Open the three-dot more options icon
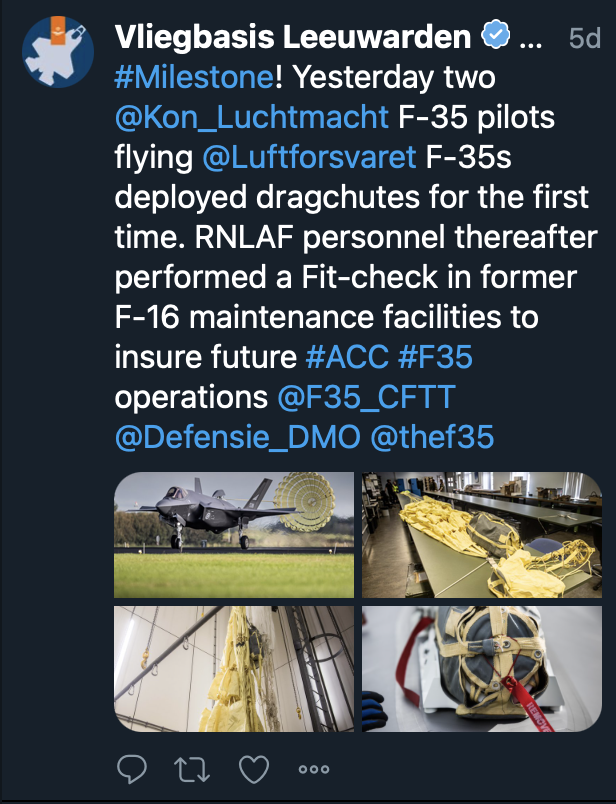 tap(314, 769)
